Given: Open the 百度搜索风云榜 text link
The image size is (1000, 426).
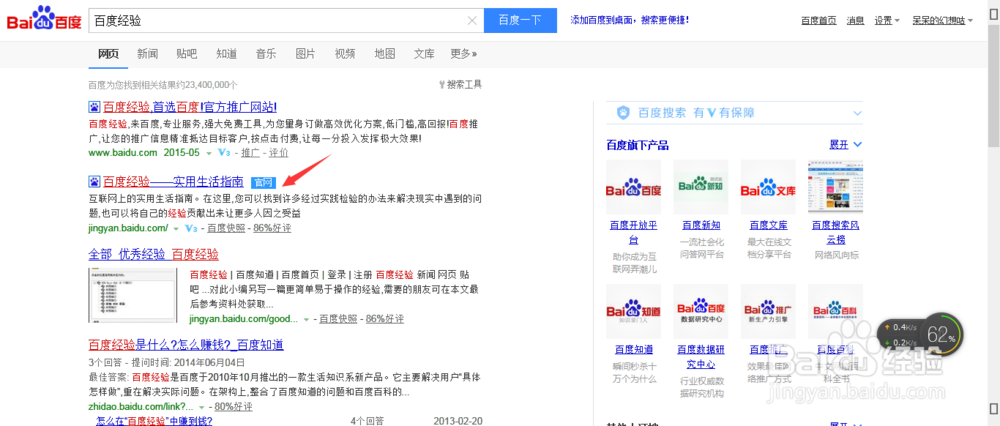Looking at the screenshot, I should [835, 232].
